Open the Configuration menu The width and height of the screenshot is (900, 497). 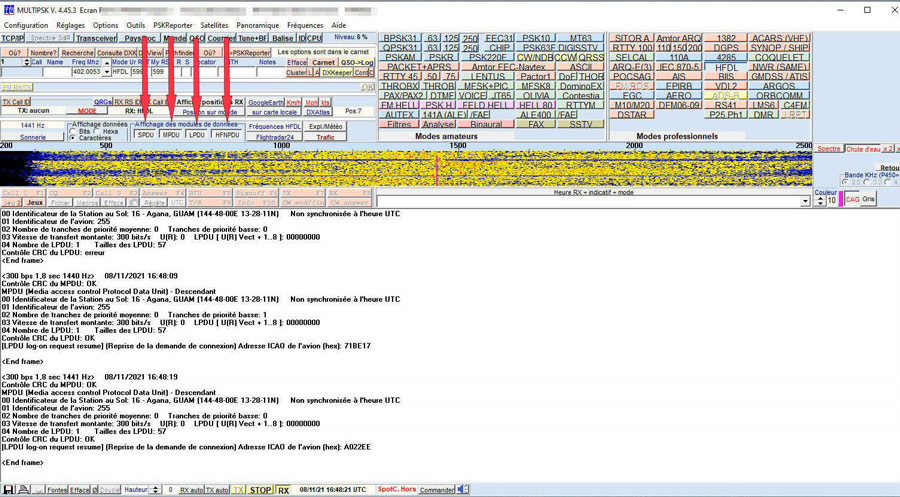26,25
